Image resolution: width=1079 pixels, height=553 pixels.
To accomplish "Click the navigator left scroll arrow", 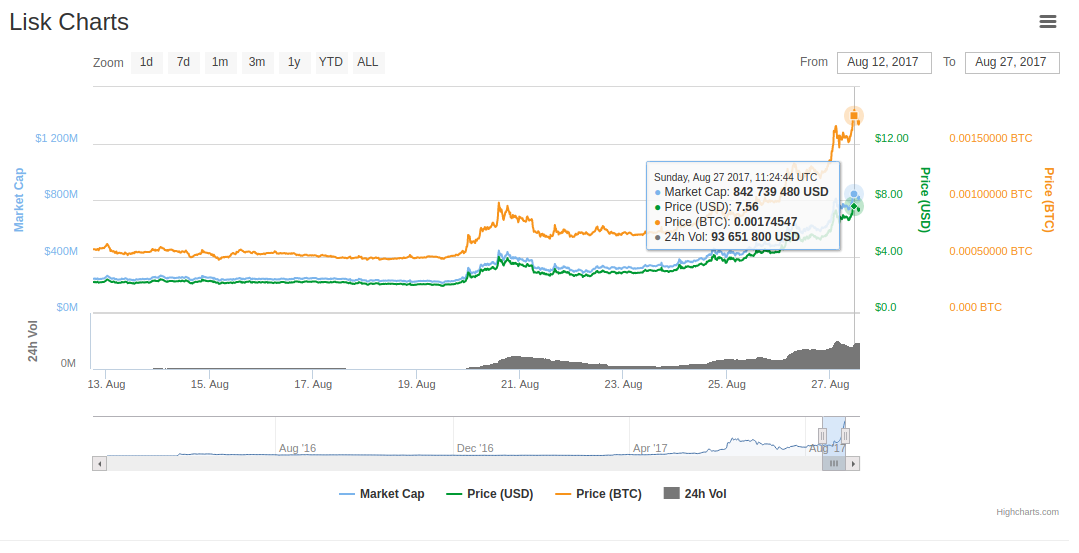I will coord(99,464).
